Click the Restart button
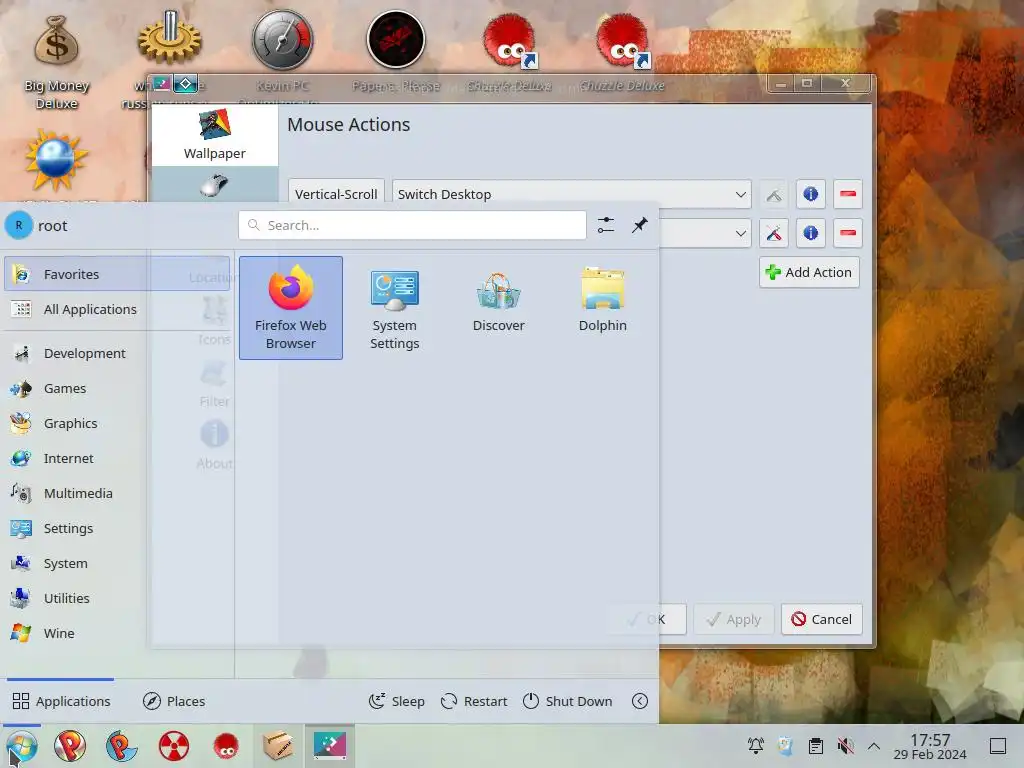Viewport: 1024px width, 768px height. [x=474, y=701]
